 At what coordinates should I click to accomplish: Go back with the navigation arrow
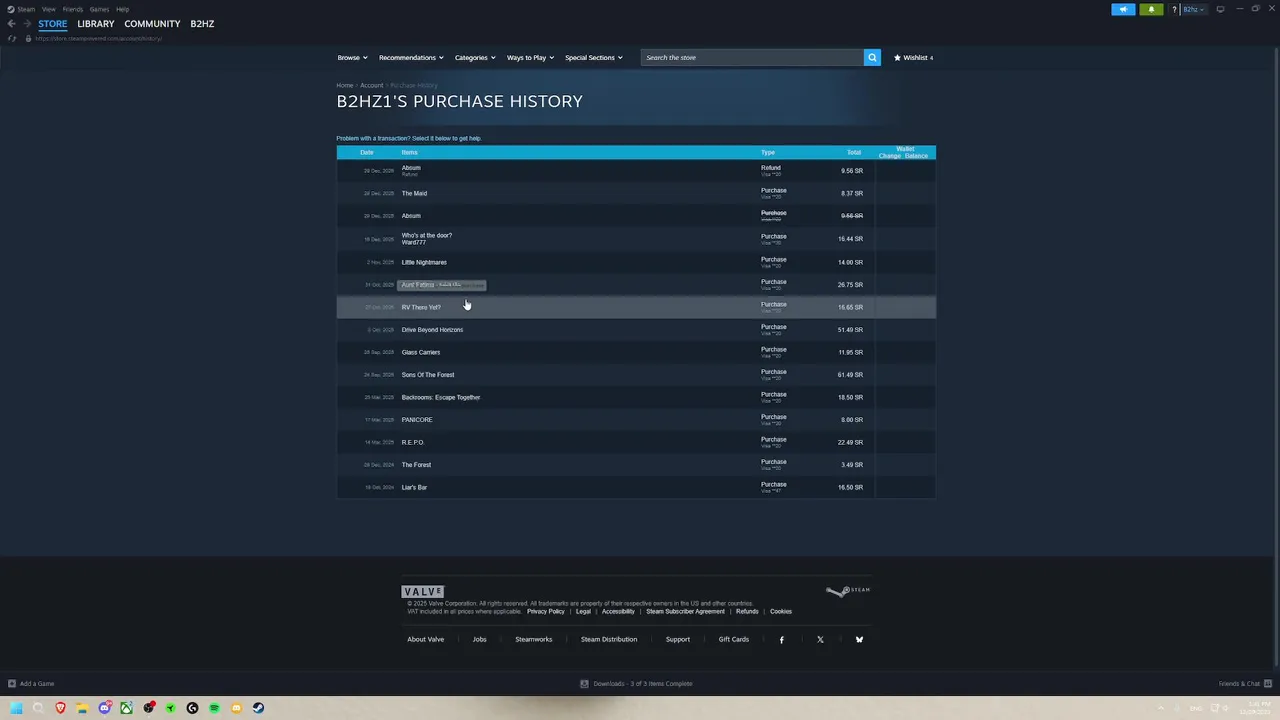(11, 24)
